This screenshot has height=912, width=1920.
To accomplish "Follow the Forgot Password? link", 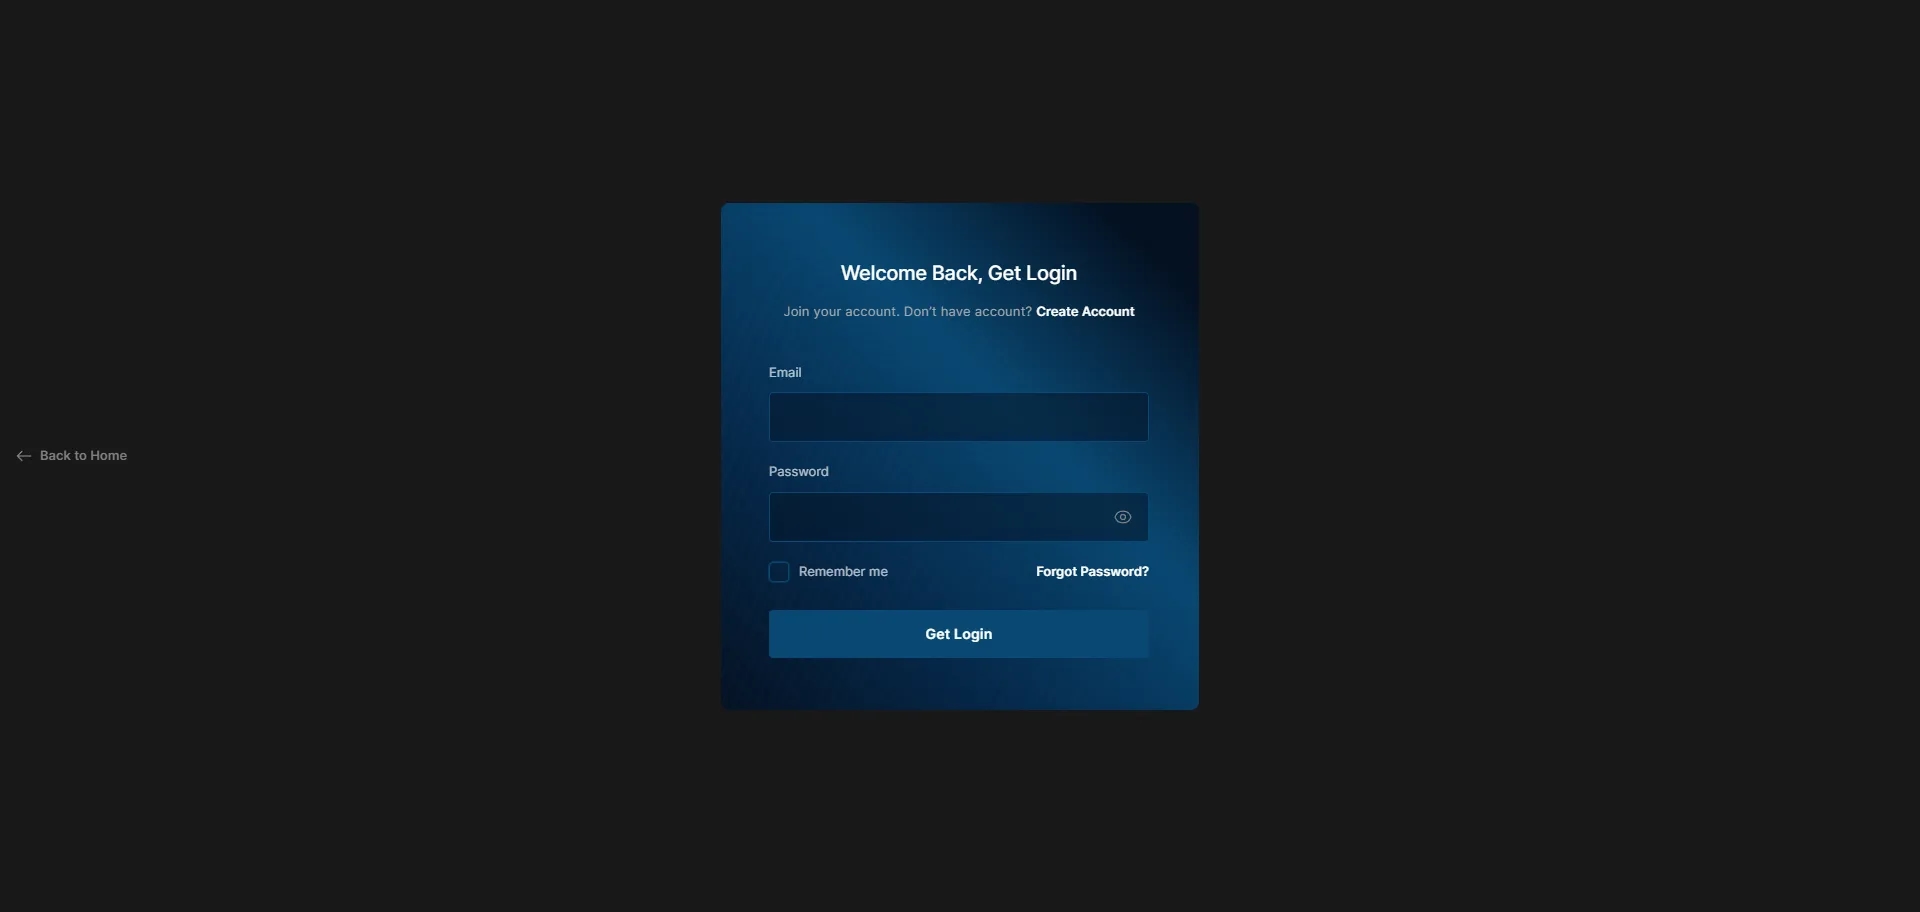I will tap(1092, 572).
